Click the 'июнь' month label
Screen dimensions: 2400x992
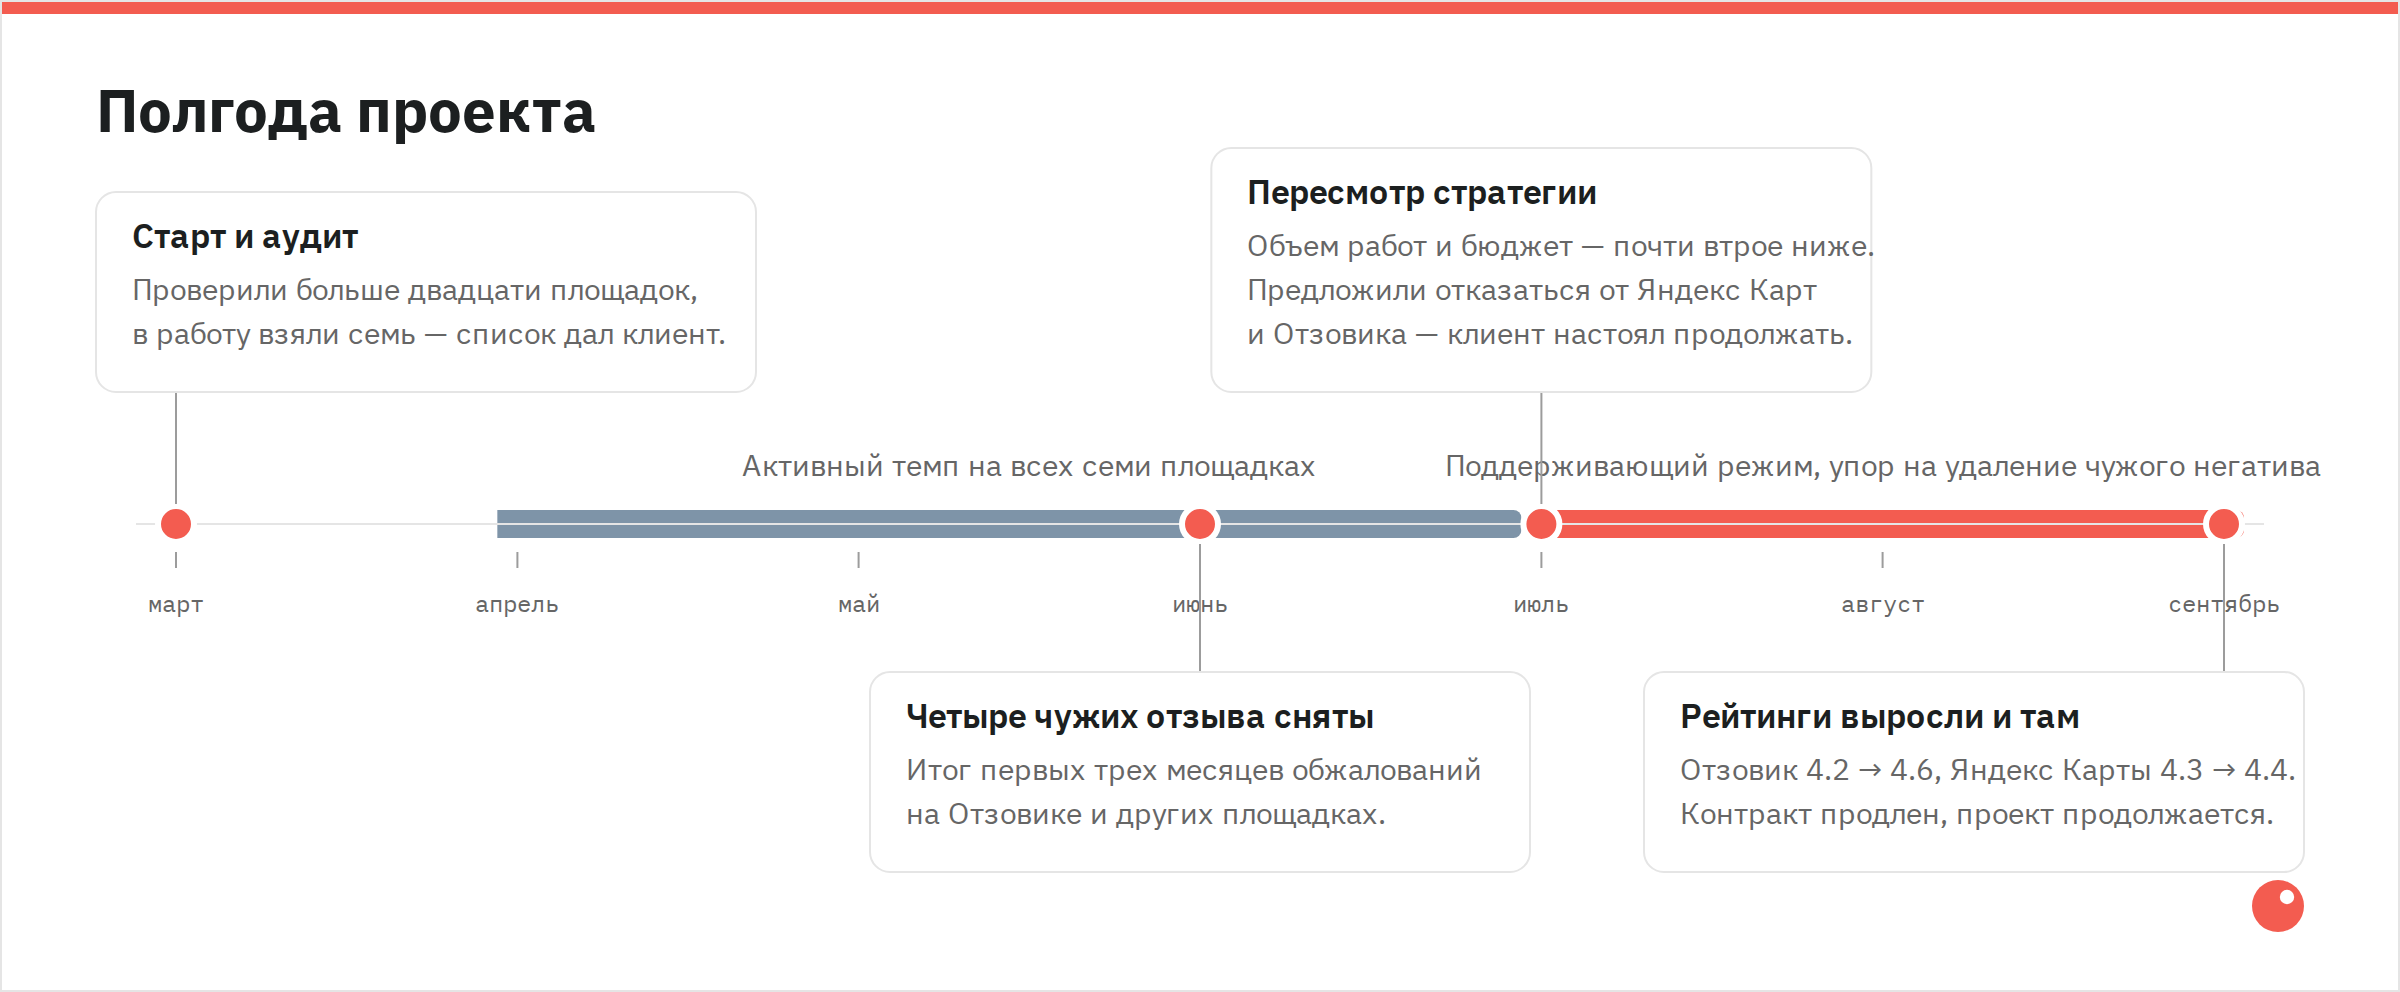click(1200, 604)
